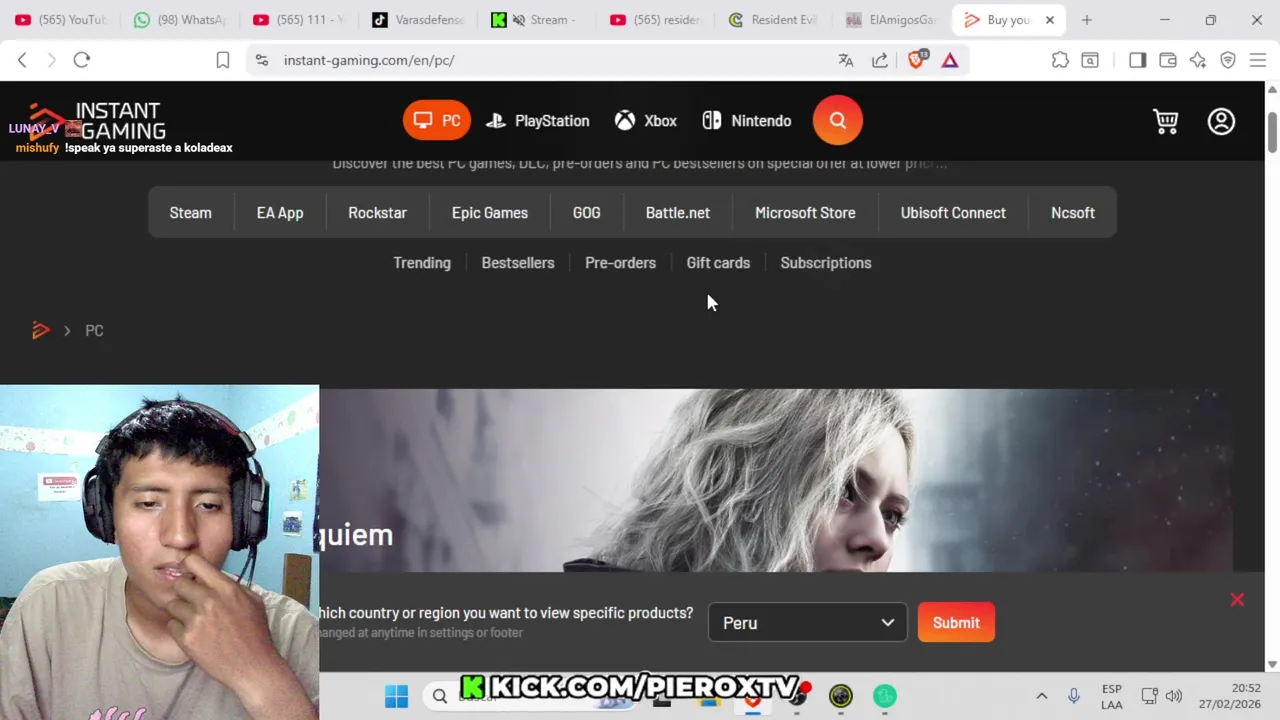View site information icon in address bar

click(262, 60)
